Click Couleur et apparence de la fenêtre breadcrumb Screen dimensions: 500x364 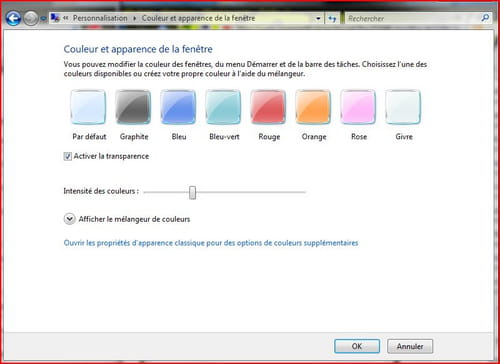(198, 18)
